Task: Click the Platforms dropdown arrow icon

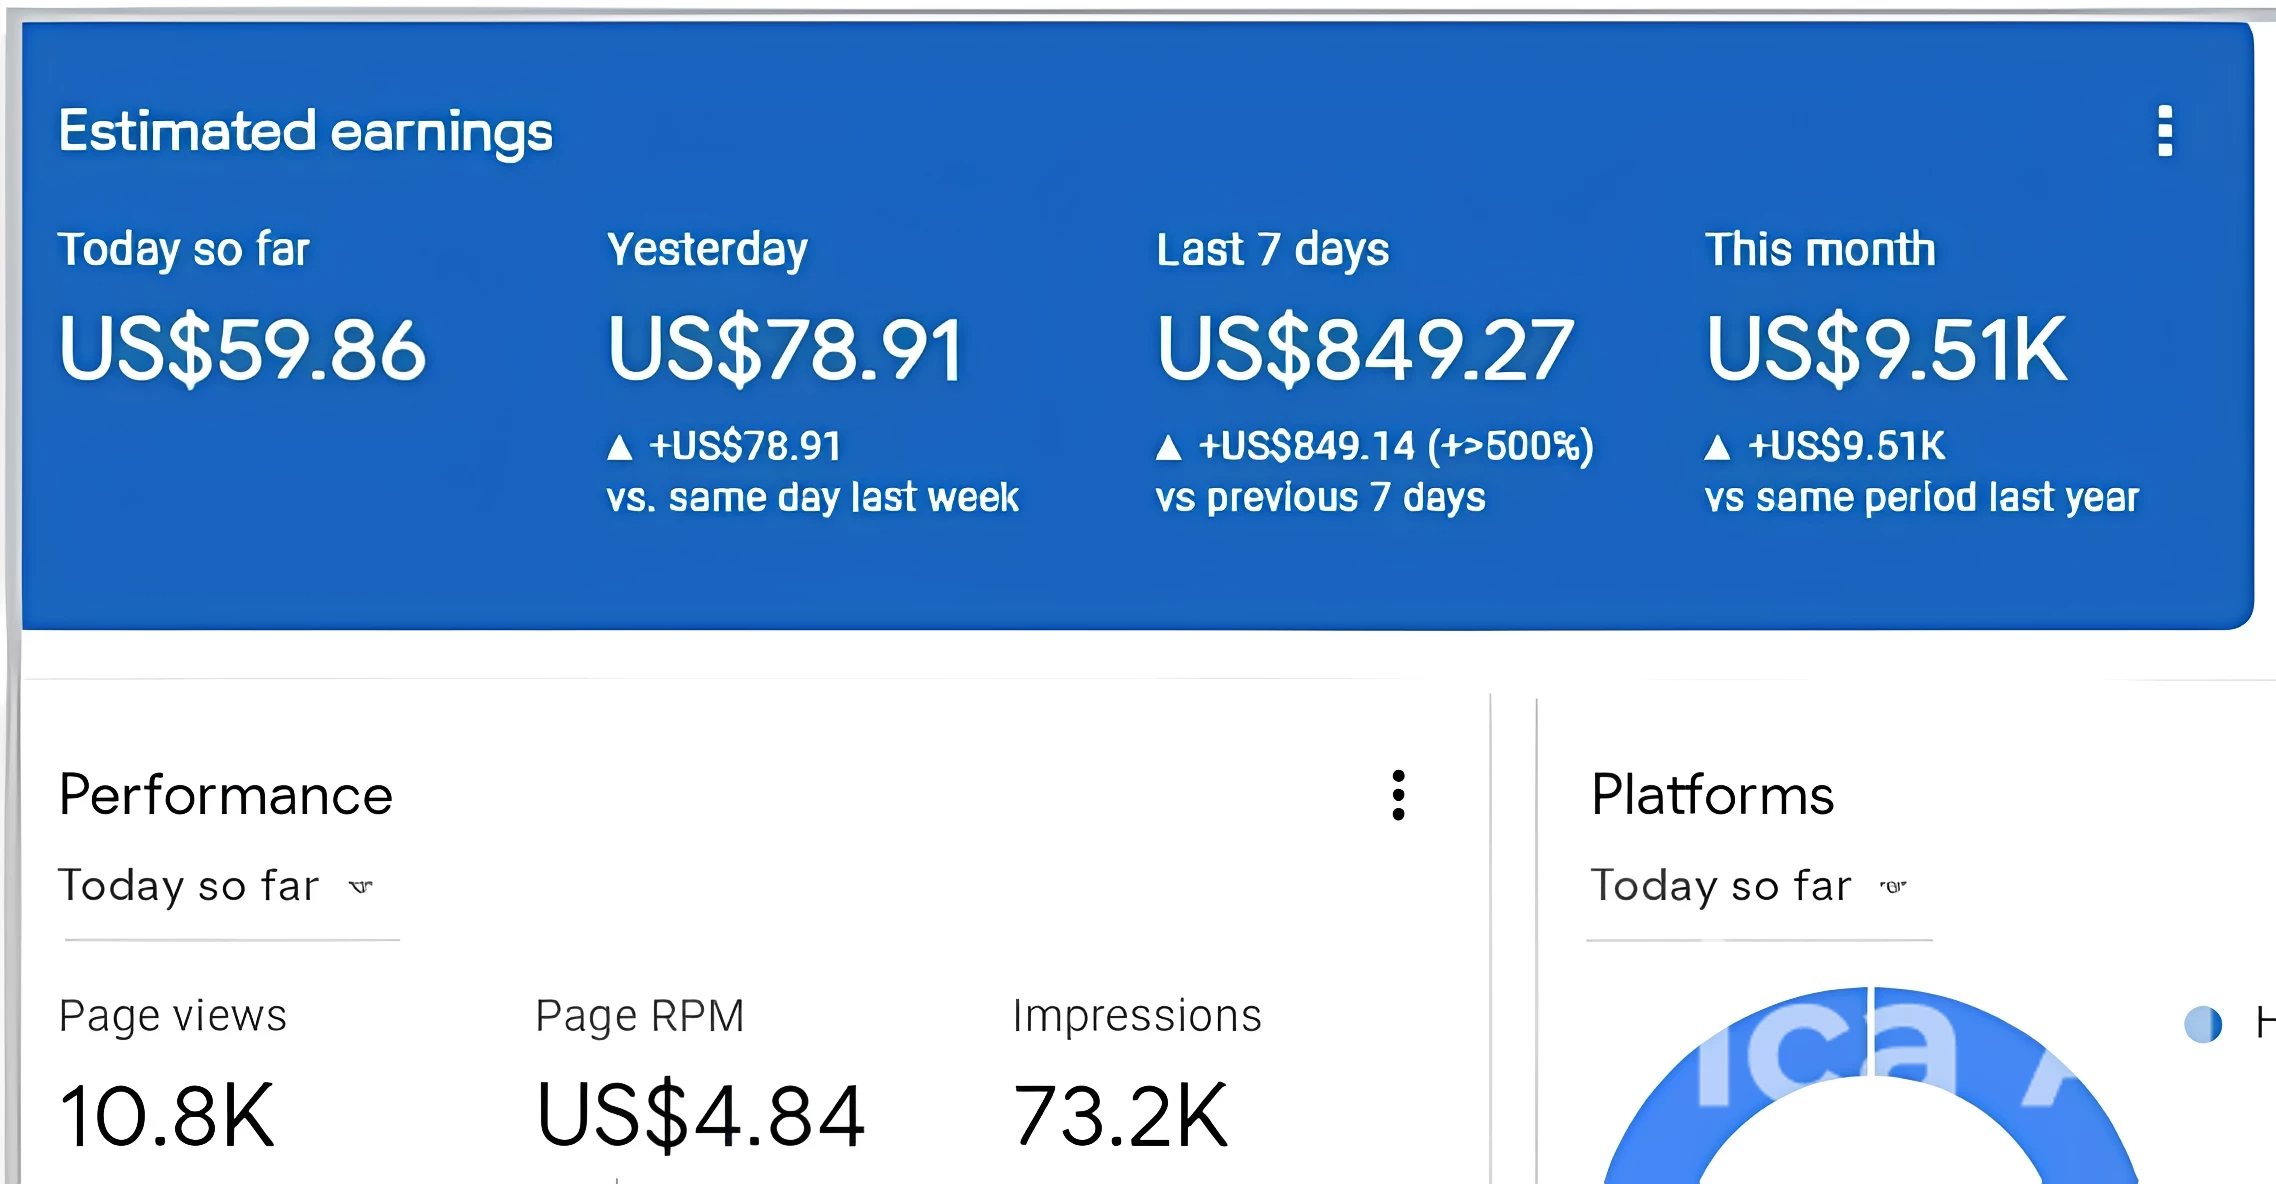Action: click(1893, 886)
